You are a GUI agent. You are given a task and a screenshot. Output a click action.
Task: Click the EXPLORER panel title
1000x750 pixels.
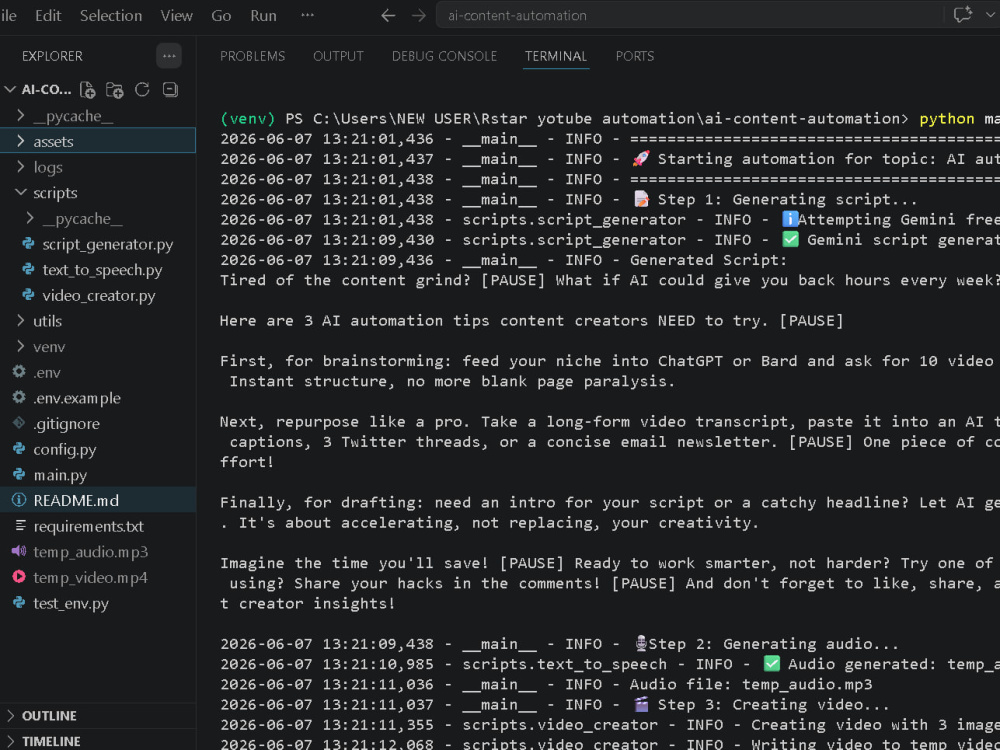click(52, 56)
